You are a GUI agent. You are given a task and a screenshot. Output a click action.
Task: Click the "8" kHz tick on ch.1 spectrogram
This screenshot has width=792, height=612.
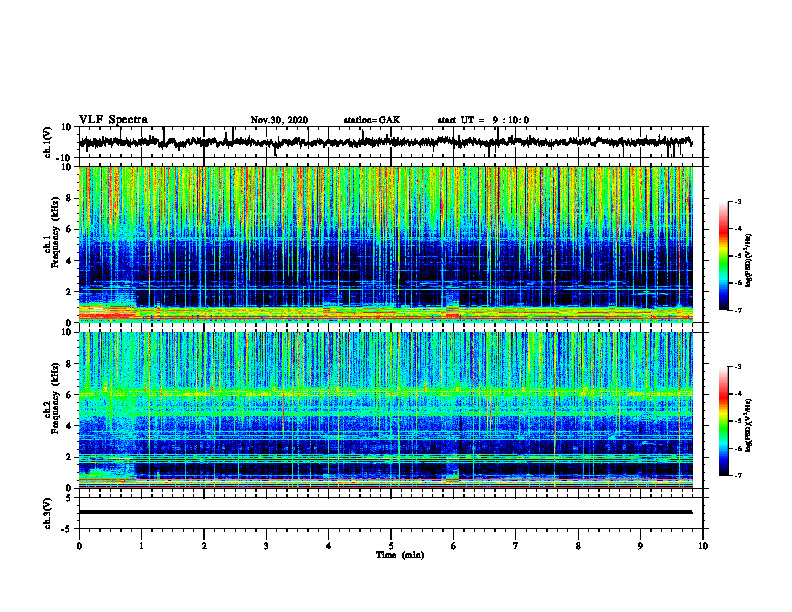click(x=70, y=198)
